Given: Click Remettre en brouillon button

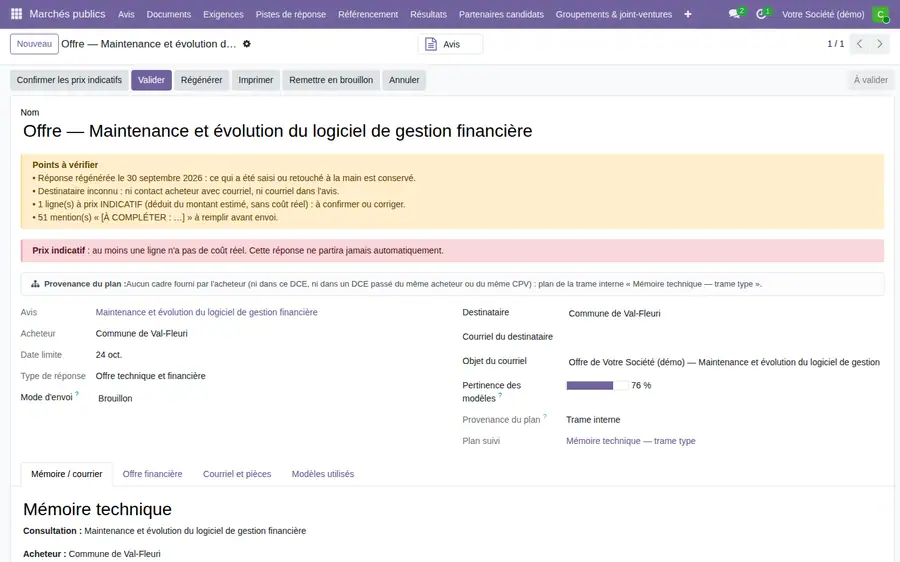Looking at the screenshot, I should (x=331, y=80).
